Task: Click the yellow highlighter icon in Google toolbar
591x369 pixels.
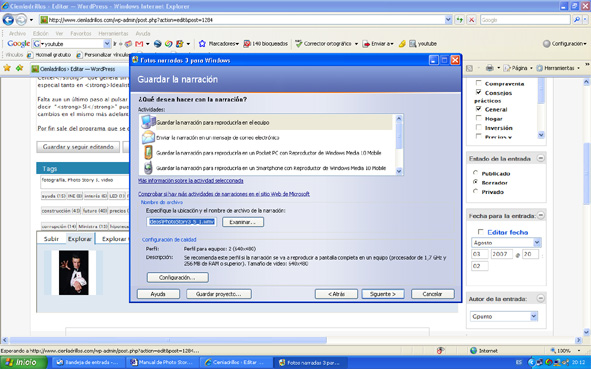Action: point(402,44)
